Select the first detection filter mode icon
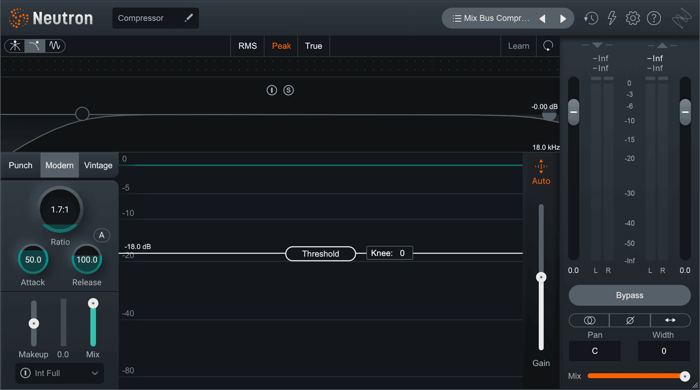The image size is (700, 390). click(15, 46)
